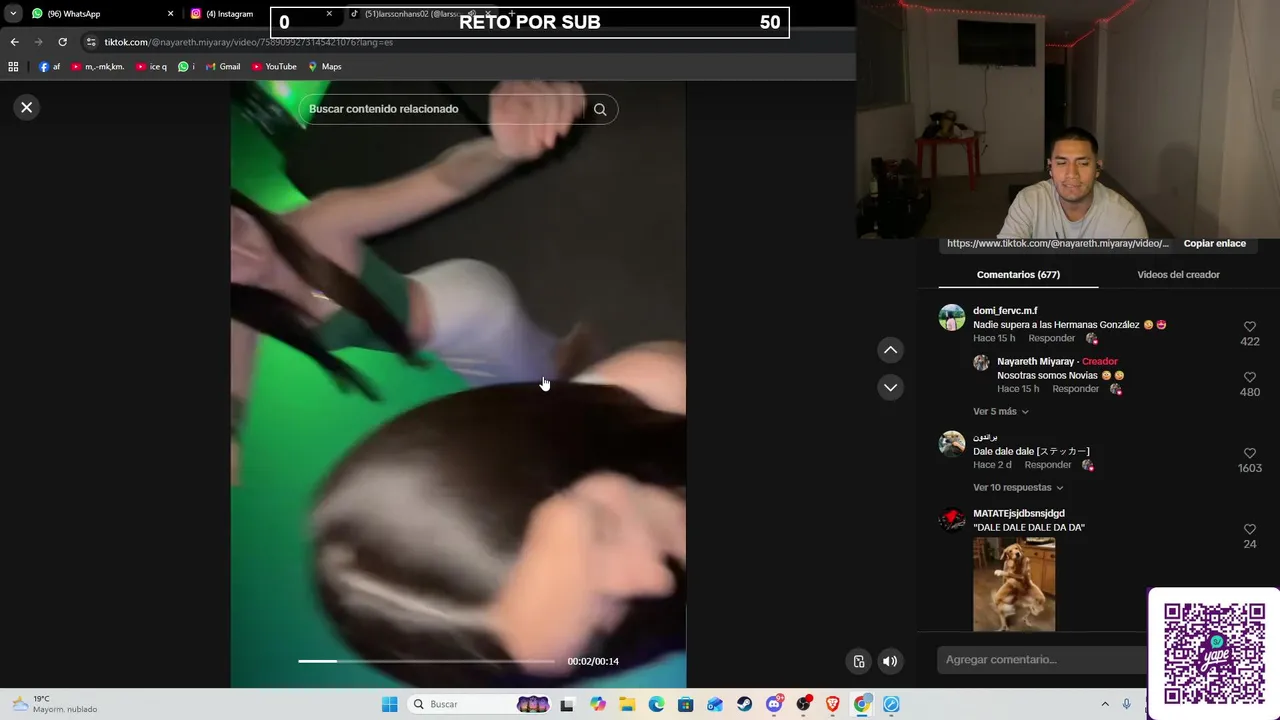This screenshot has height=720, width=1280.
Task: Open the WhatsApp 'i' bookmark
Action: click(186, 67)
